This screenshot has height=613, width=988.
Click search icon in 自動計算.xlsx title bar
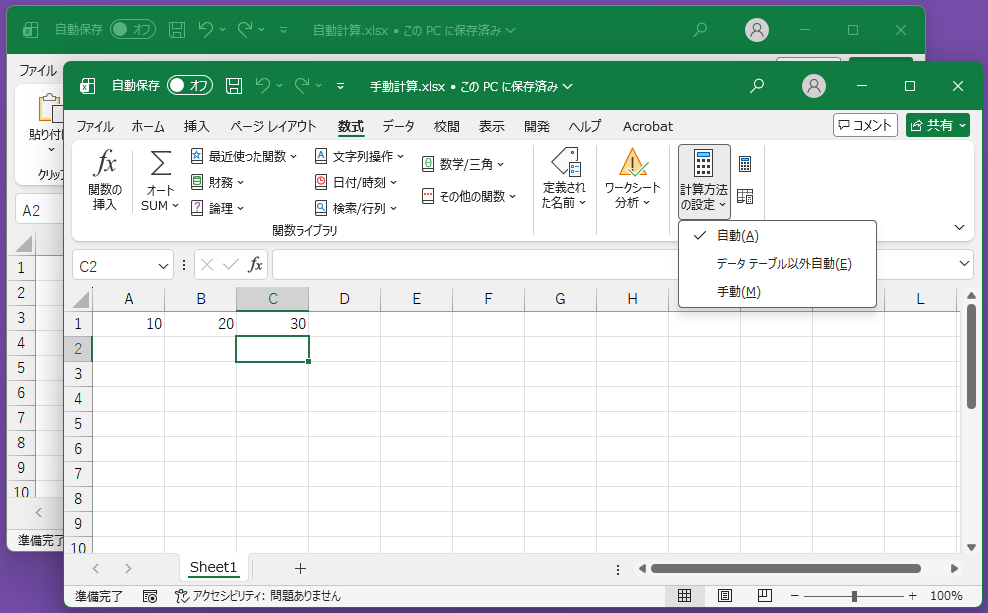coord(699,30)
